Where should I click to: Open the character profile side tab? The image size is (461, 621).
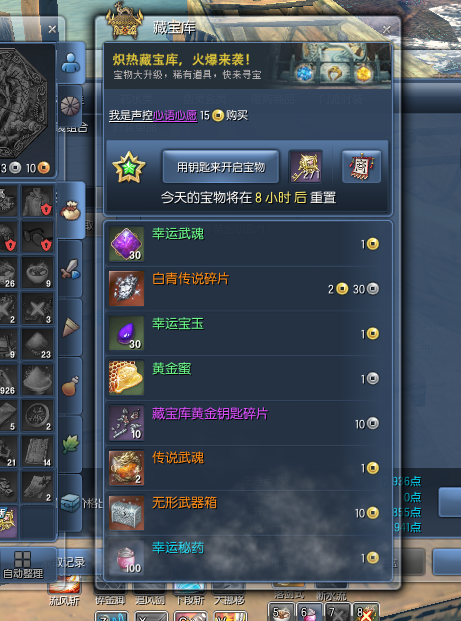tap(71, 63)
